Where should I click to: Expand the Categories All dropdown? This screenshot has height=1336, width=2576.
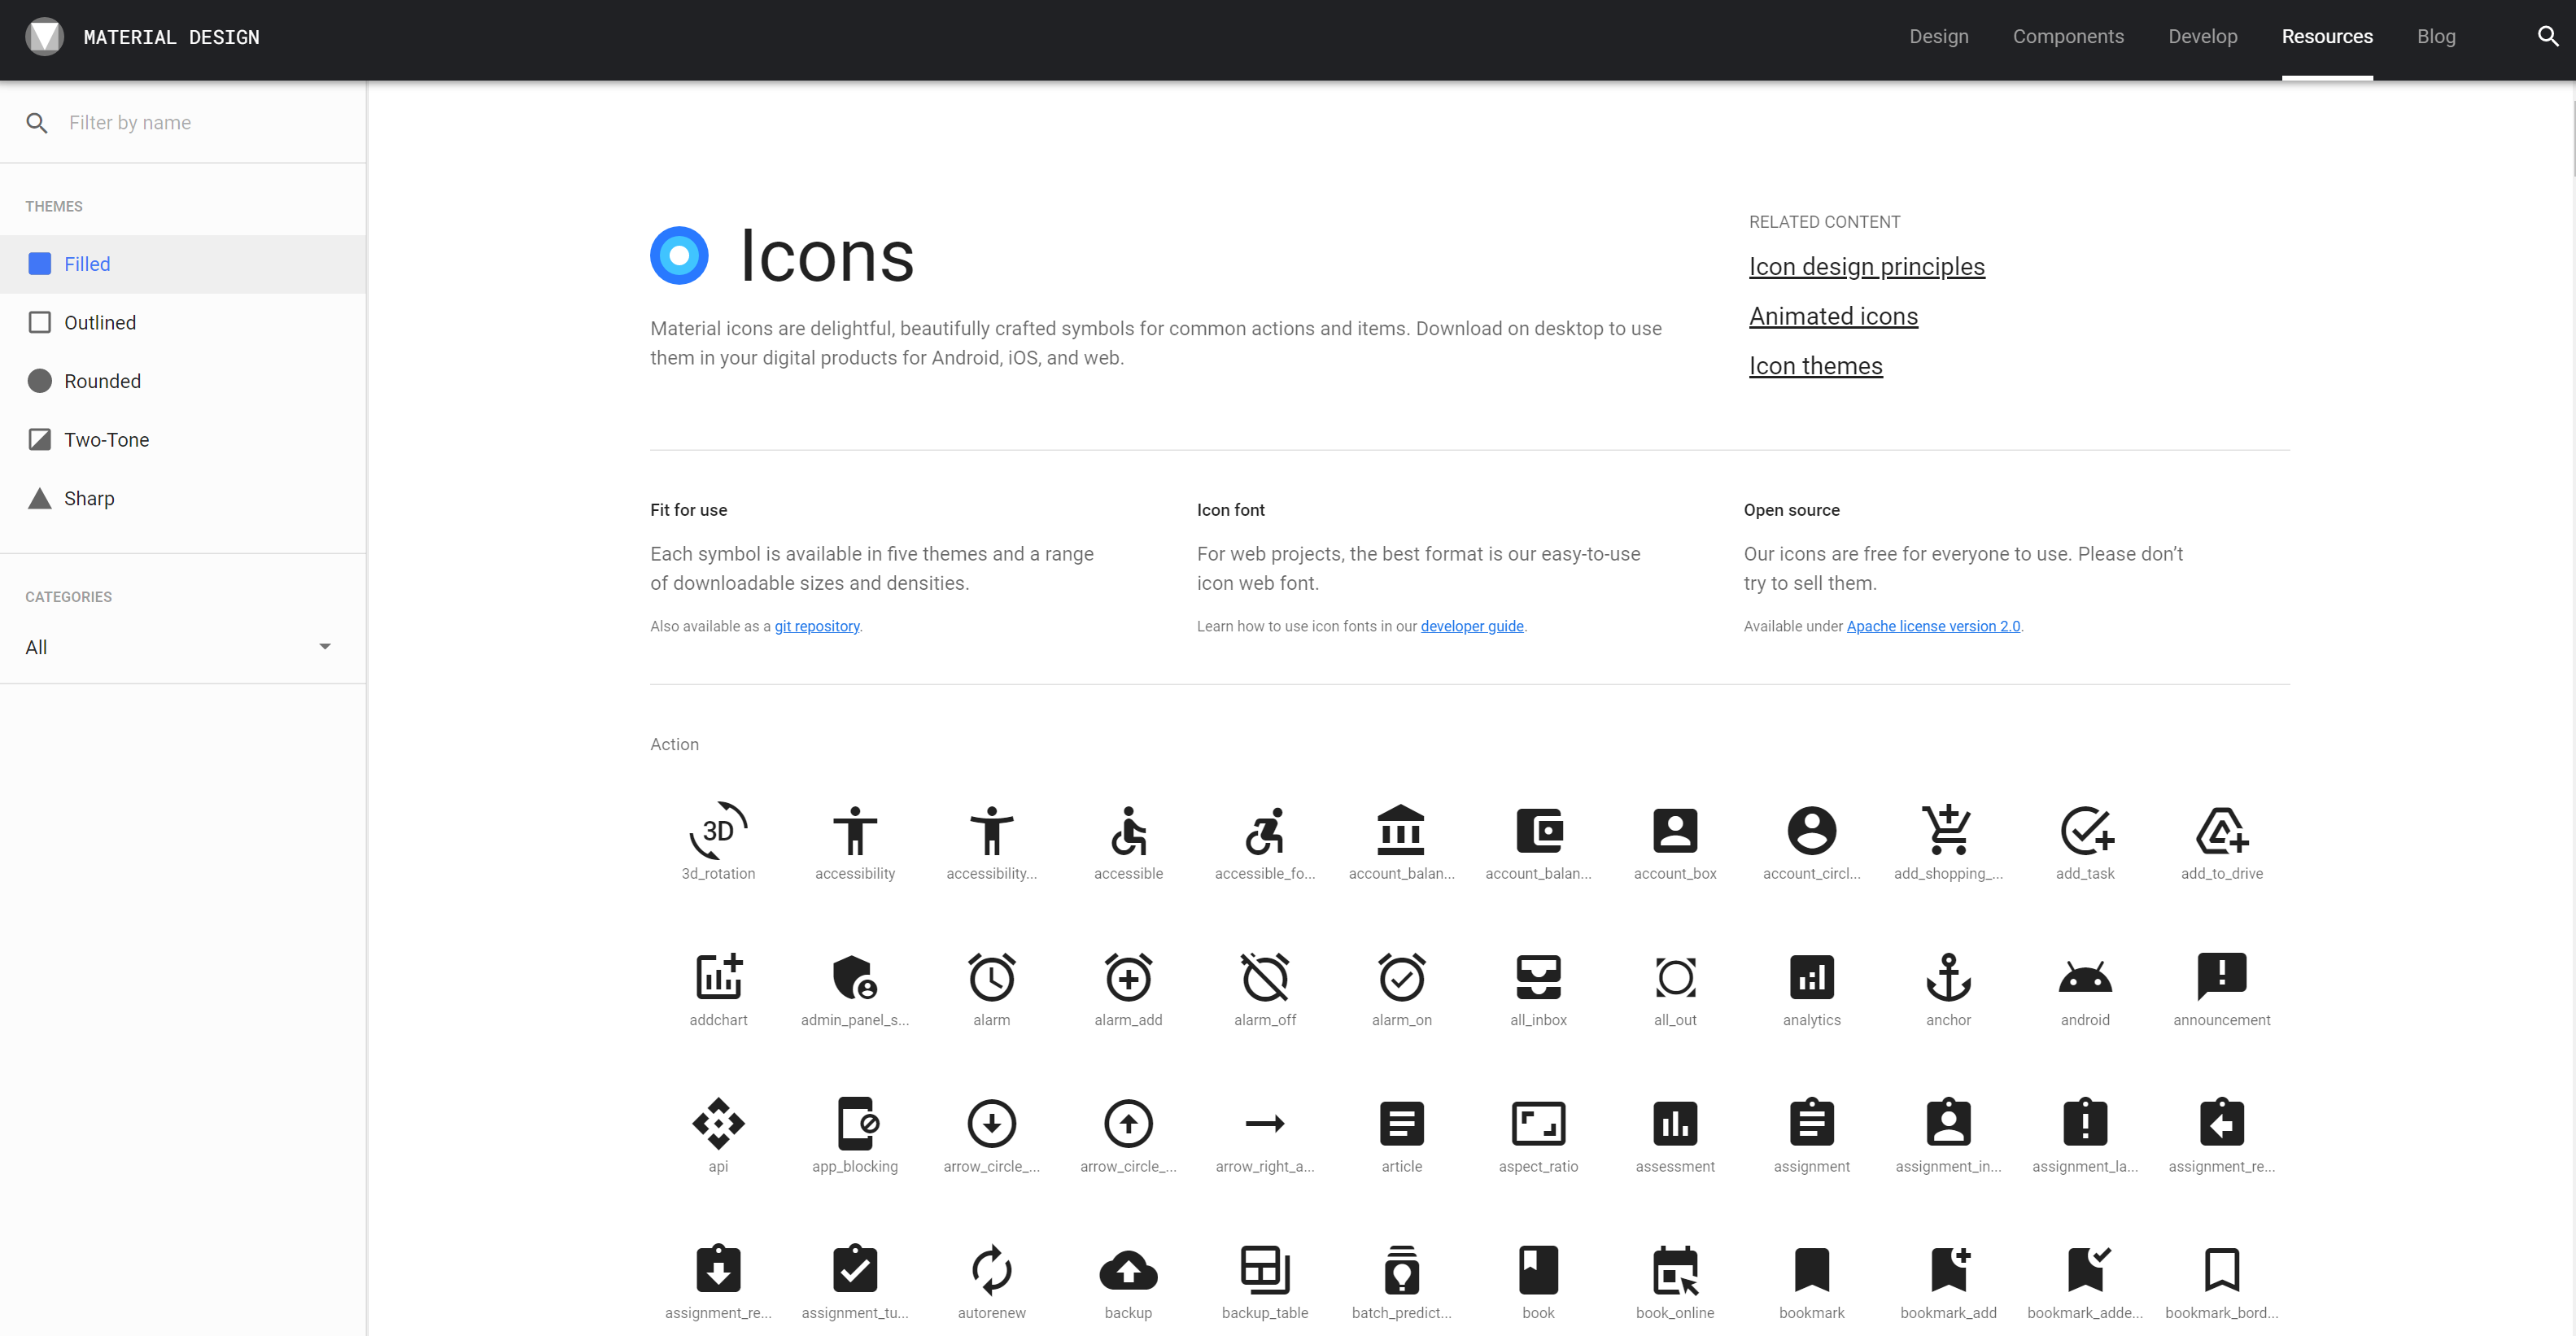180,647
